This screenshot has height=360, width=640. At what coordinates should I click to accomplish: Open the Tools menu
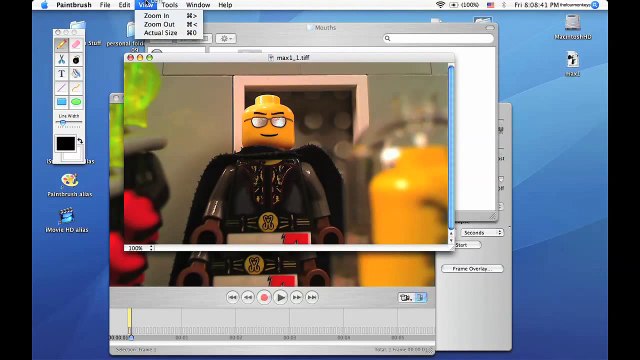coord(169,5)
